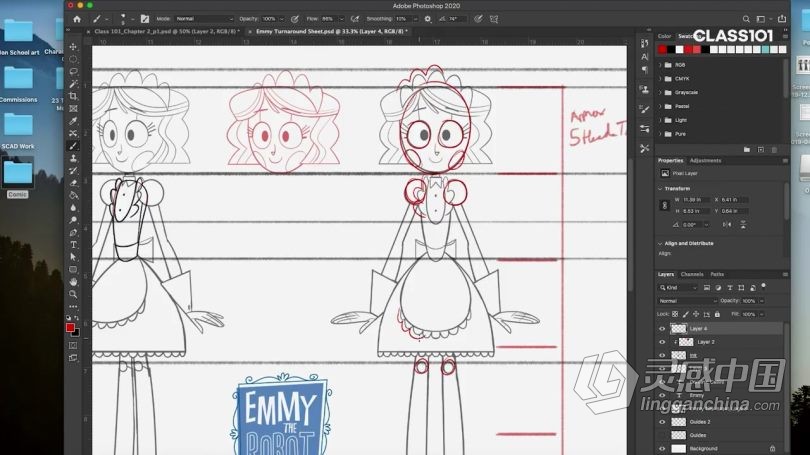The height and width of the screenshot is (455, 810).
Task: Toggle pressure for opacity button
Action: tap(294, 19)
